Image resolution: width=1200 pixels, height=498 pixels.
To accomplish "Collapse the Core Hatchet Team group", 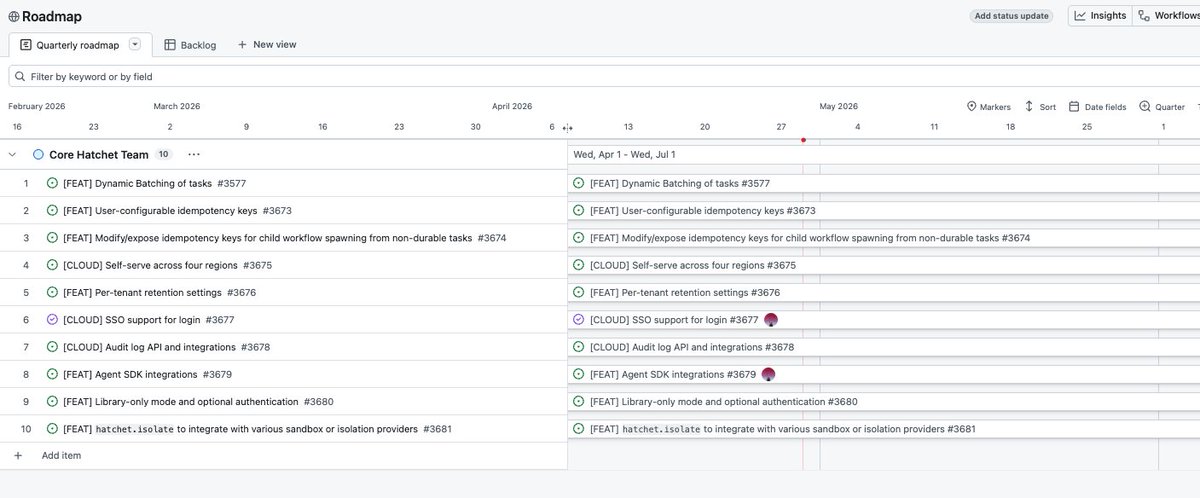I will 13,155.
